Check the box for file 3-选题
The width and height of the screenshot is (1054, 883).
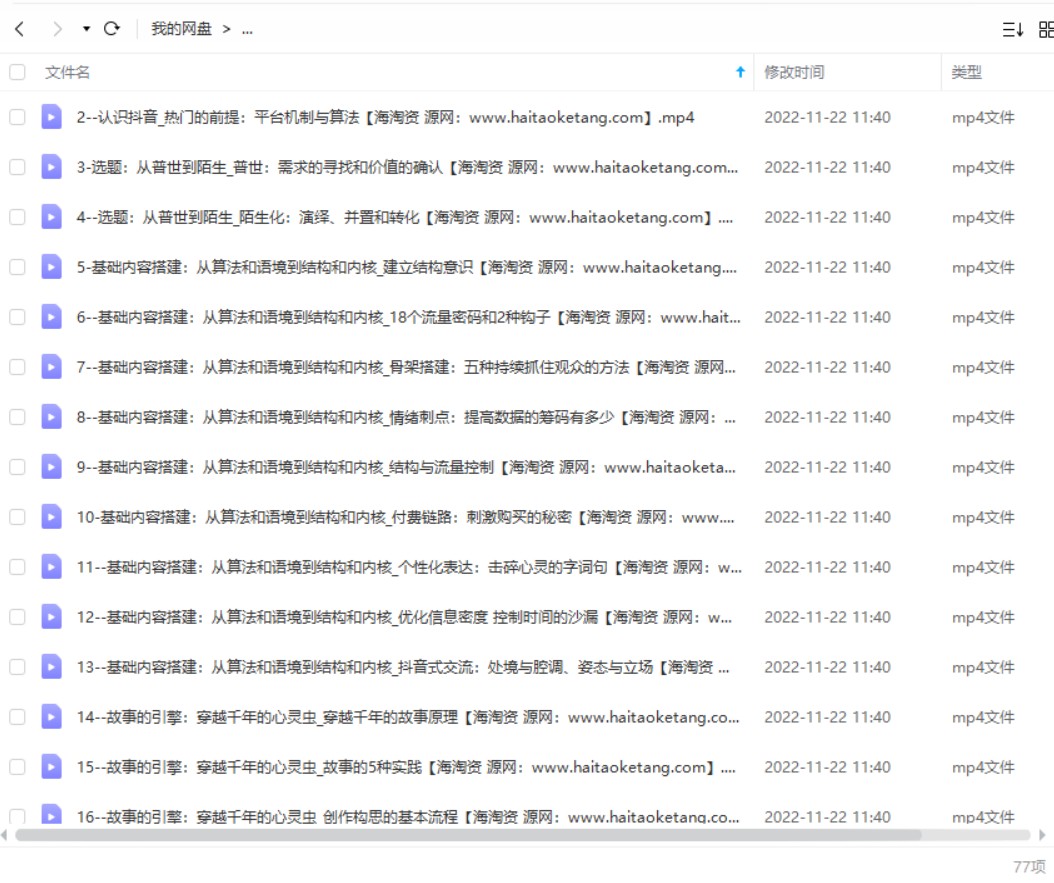click(x=17, y=167)
